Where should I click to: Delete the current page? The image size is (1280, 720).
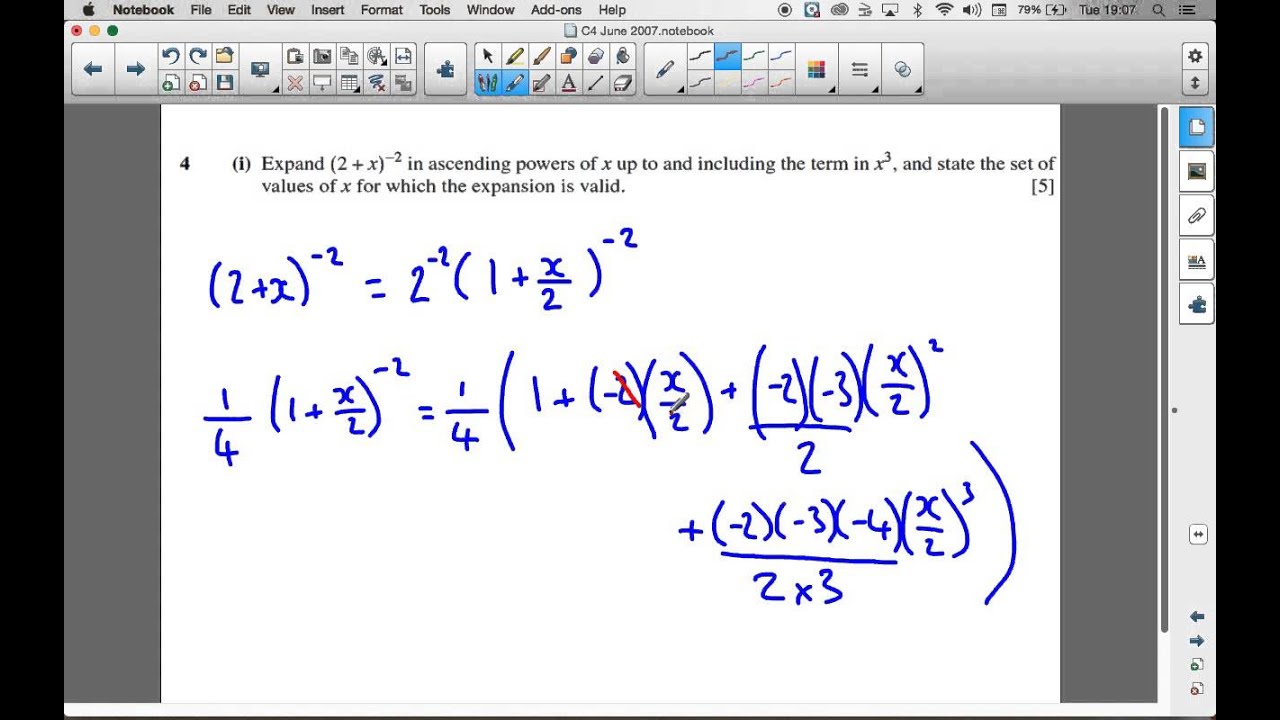click(198, 83)
